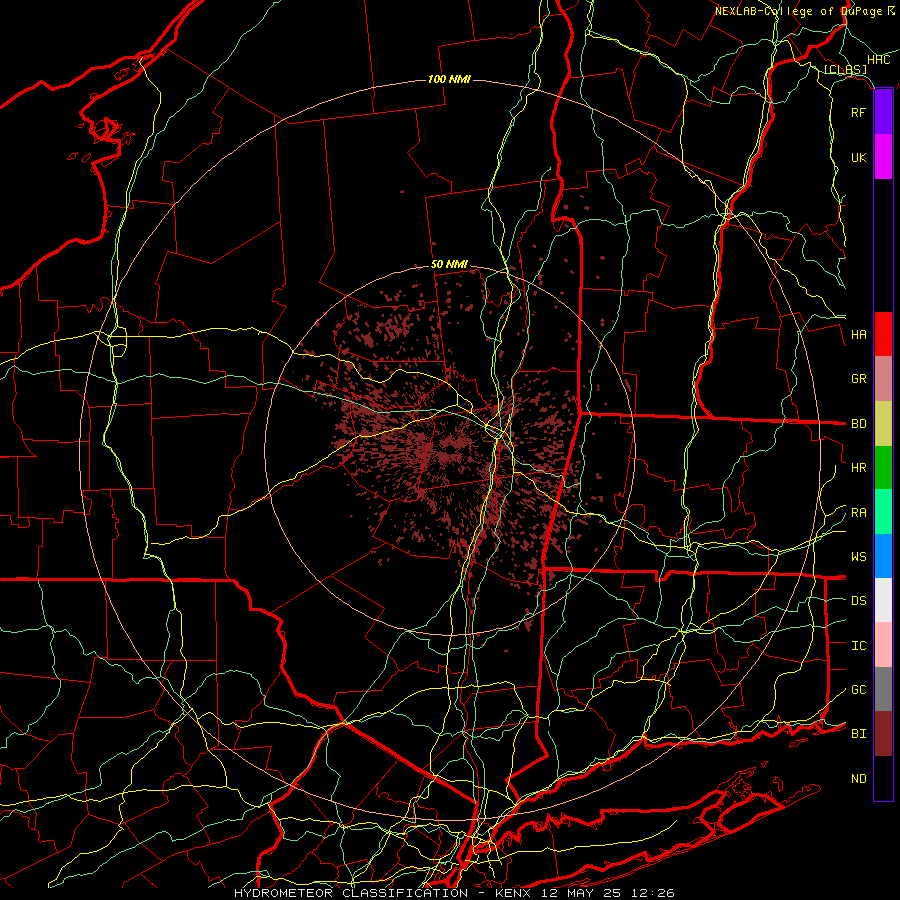Click the DS legend label
The height and width of the screenshot is (900, 900).
coord(858,600)
